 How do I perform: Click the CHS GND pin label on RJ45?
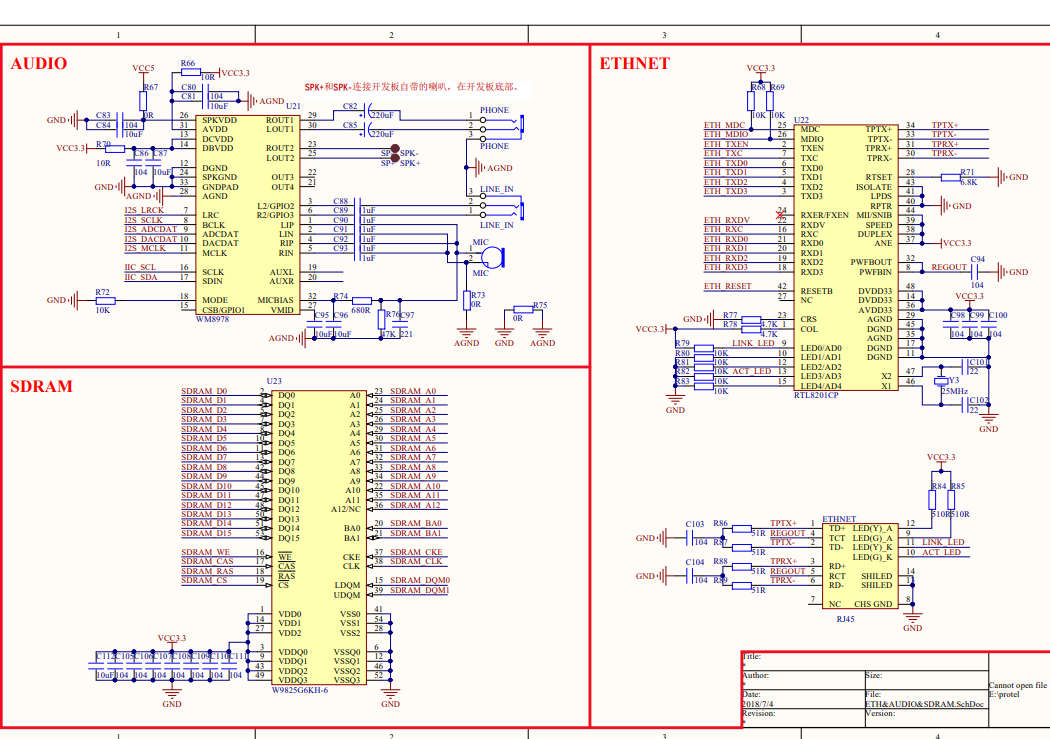(873, 604)
